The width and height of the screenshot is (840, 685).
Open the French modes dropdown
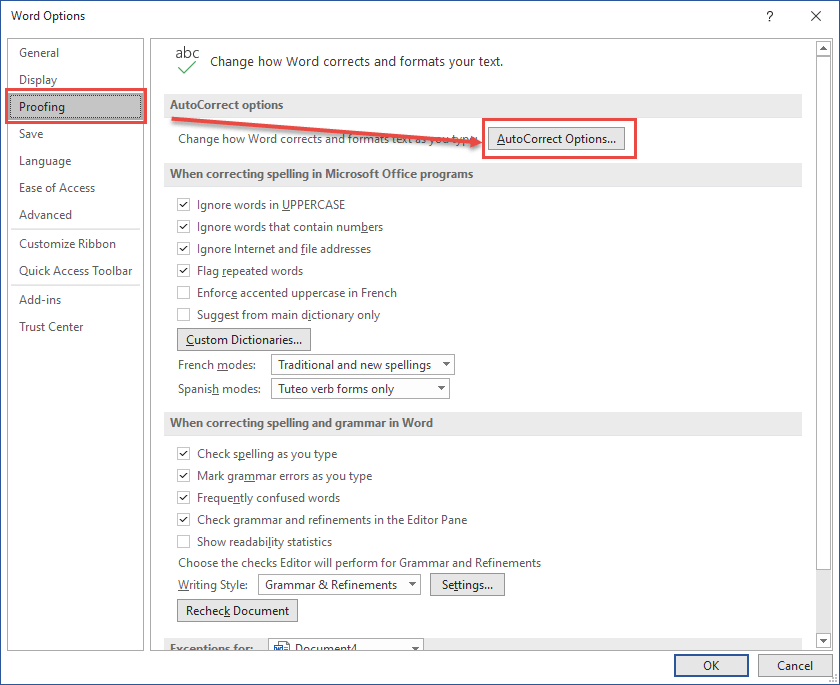363,365
